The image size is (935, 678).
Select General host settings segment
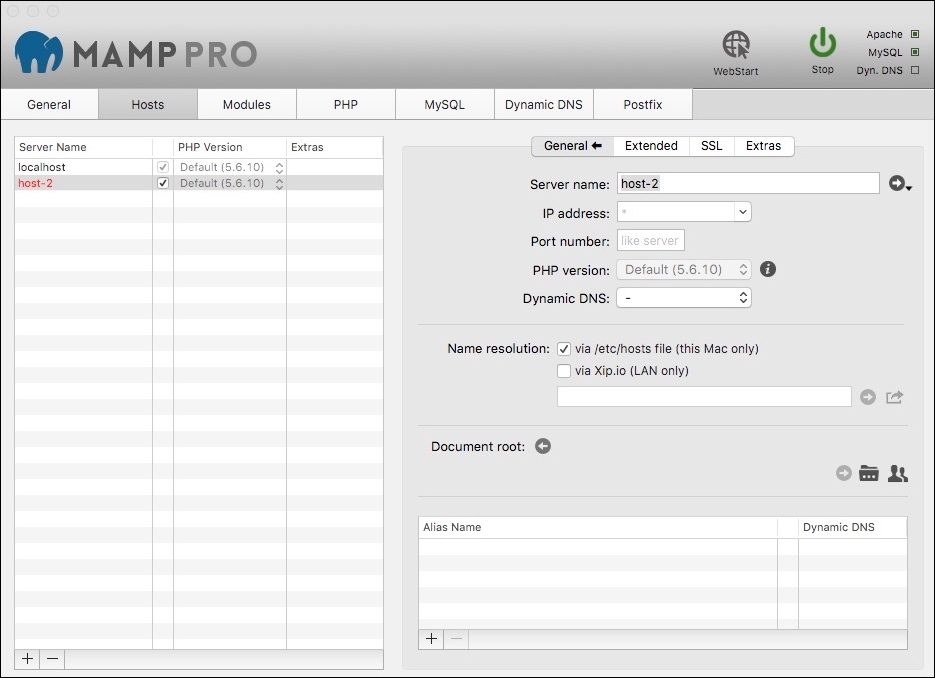point(572,146)
